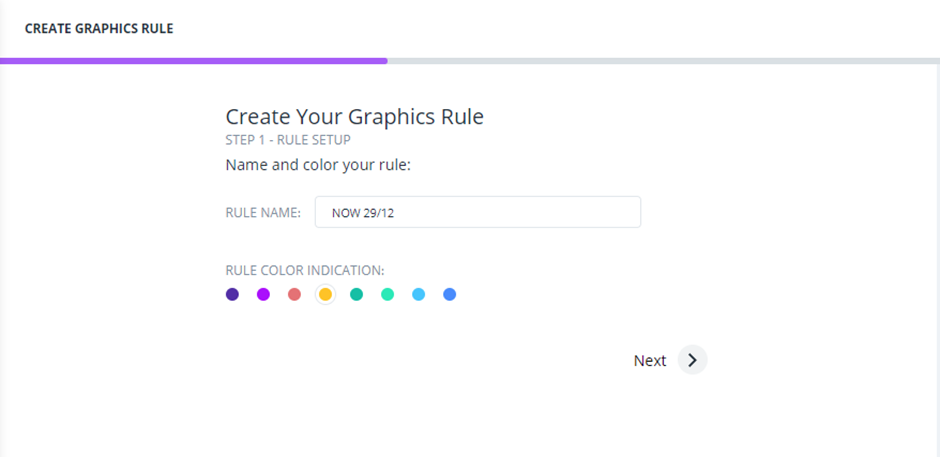Pick the light sky blue color
Screen dimensions: 940x457
[418, 294]
